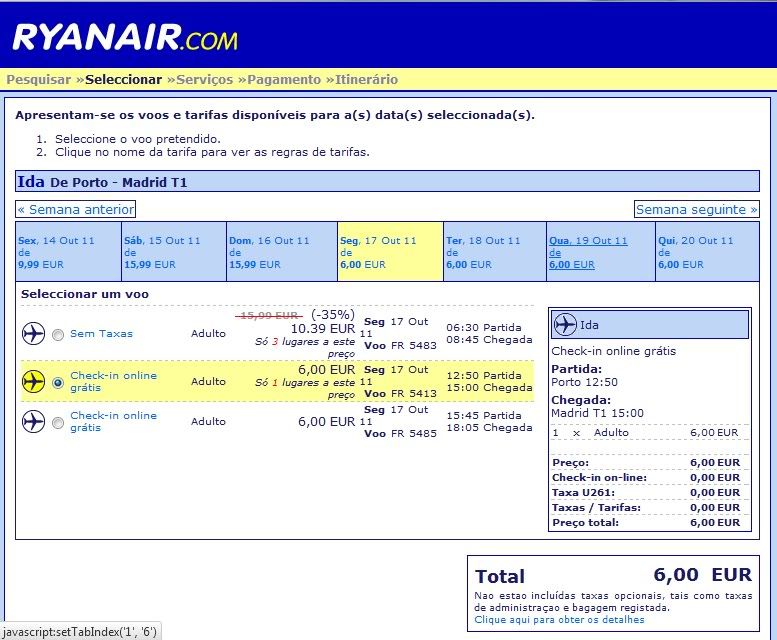Choose Sex, 14 Out 11 date tab
777x640 pixels.
click(x=68, y=252)
